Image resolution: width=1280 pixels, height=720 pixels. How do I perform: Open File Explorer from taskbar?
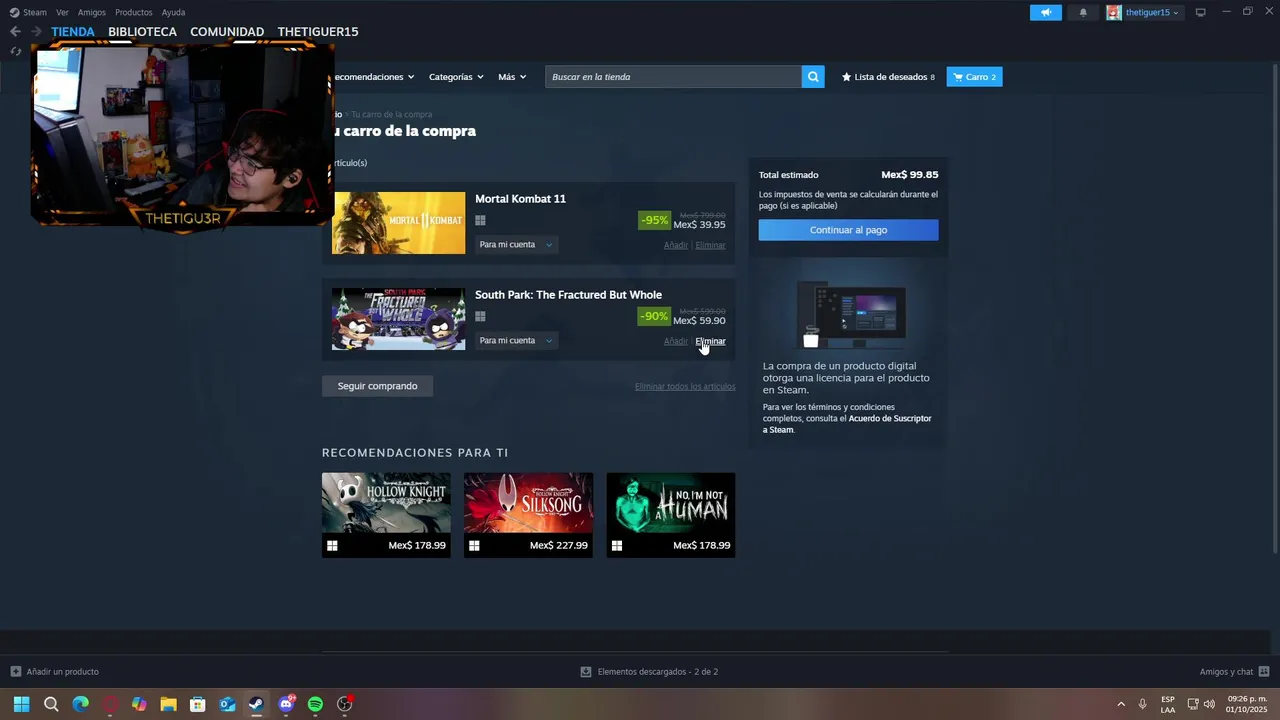[168, 704]
